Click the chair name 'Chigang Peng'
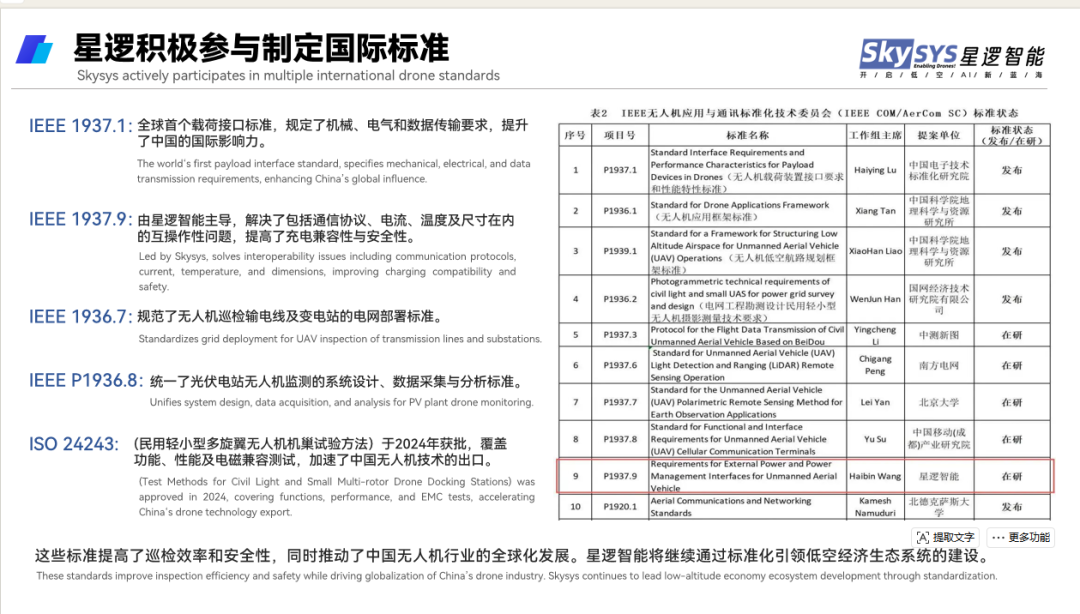The image size is (1080, 614). click(x=875, y=365)
